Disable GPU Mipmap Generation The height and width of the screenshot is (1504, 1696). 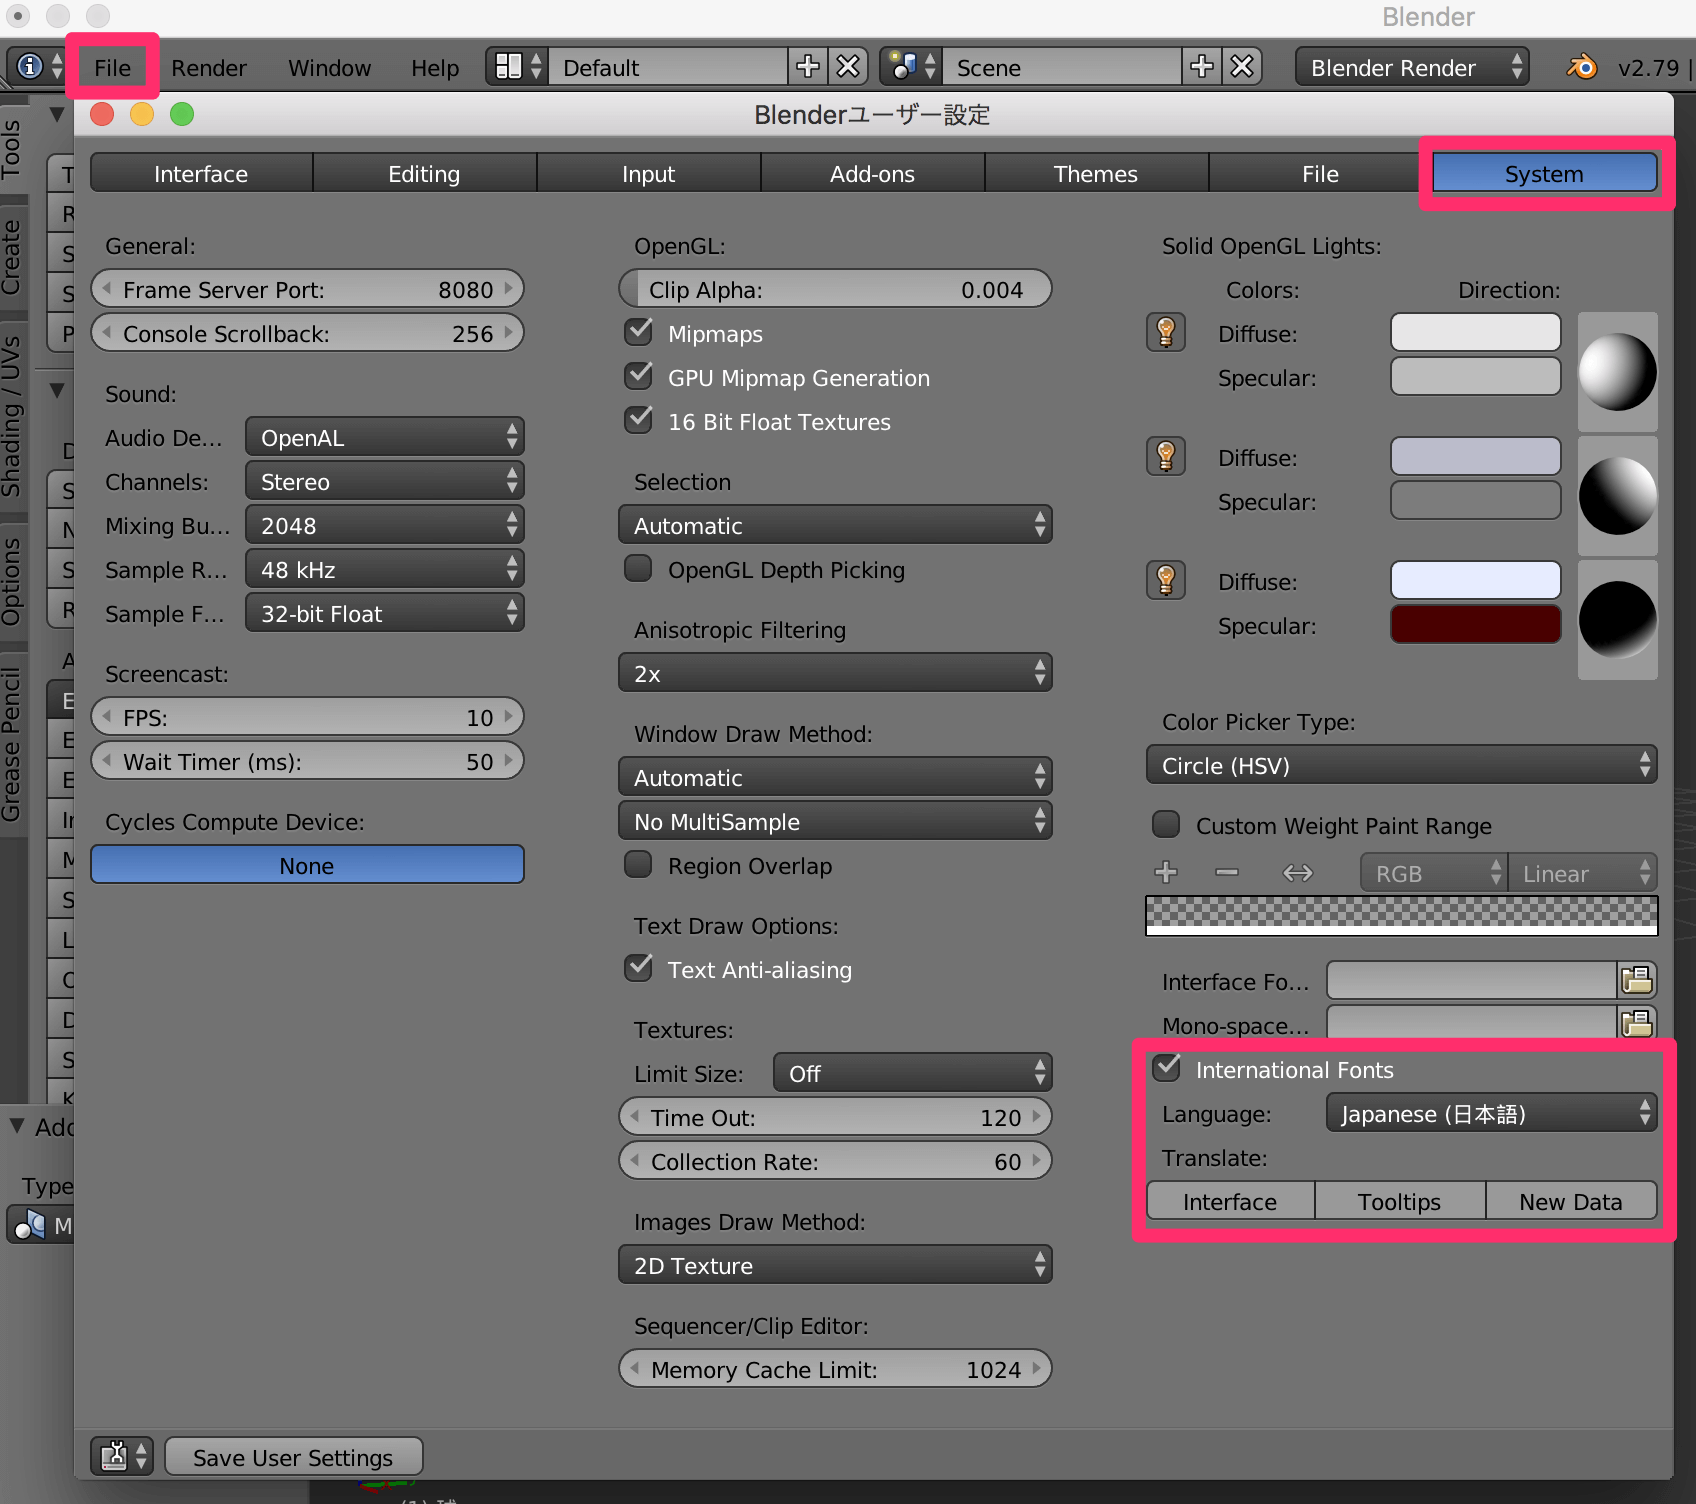coord(638,376)
